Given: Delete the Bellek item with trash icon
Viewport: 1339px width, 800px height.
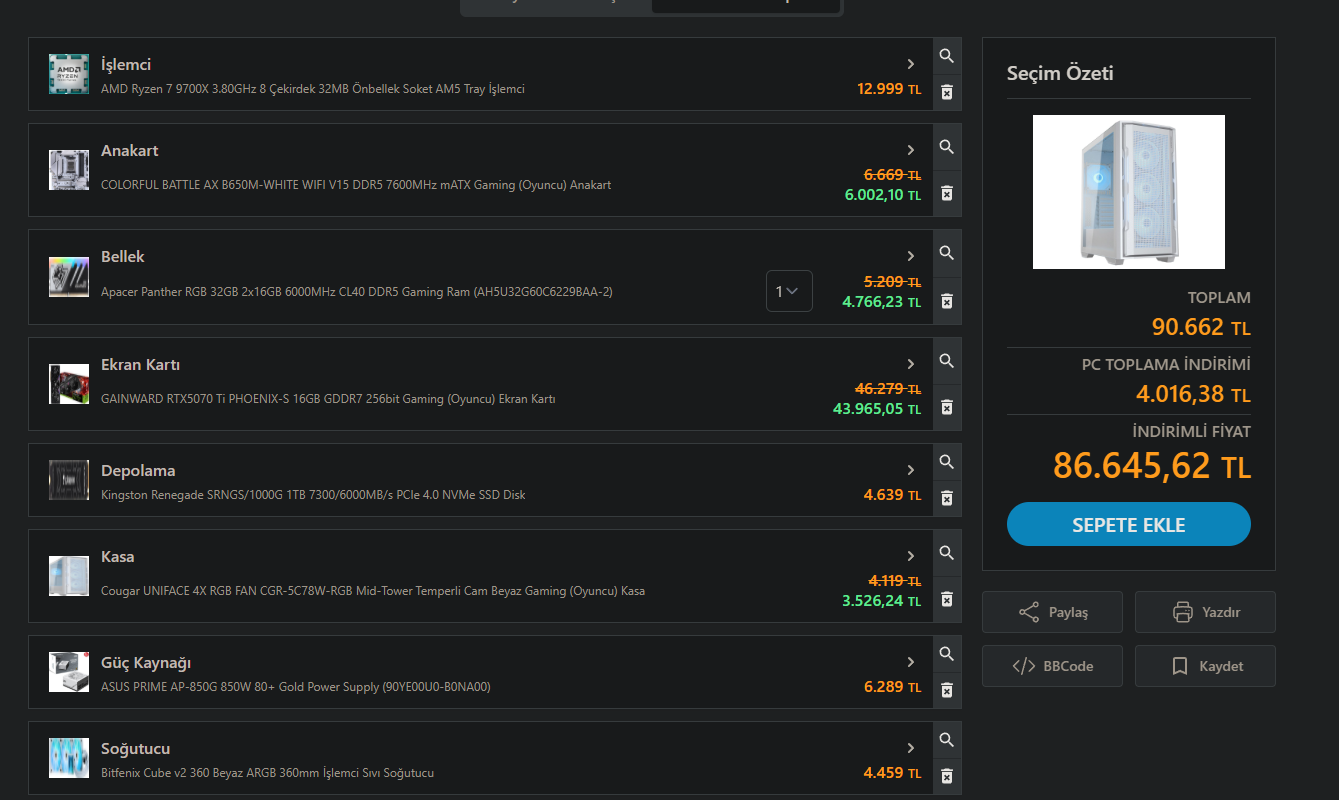Looking at the screenshot, I should (946, 301).
